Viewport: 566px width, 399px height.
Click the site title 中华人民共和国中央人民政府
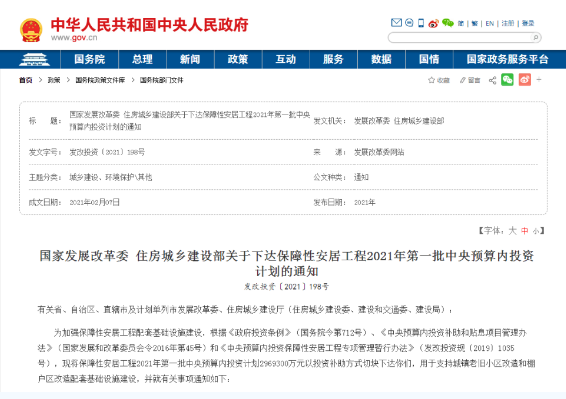[x=149, y=25]
